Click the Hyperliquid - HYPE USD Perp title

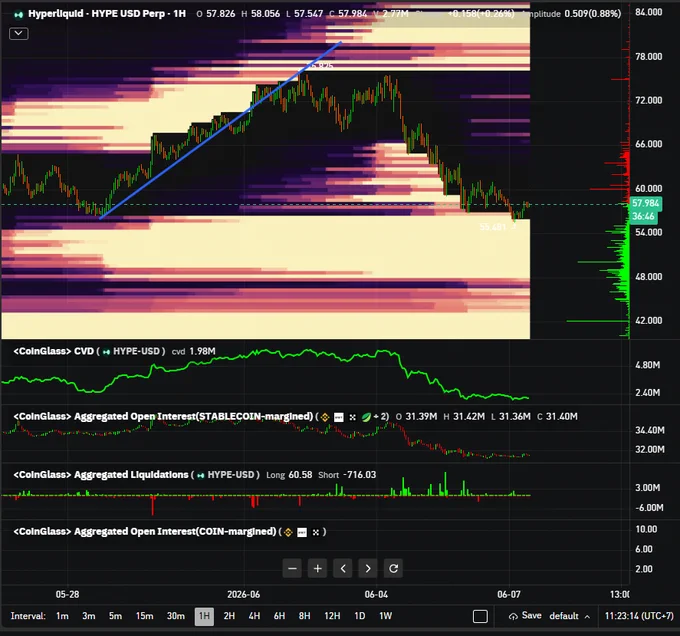click(x=107, y=14)
